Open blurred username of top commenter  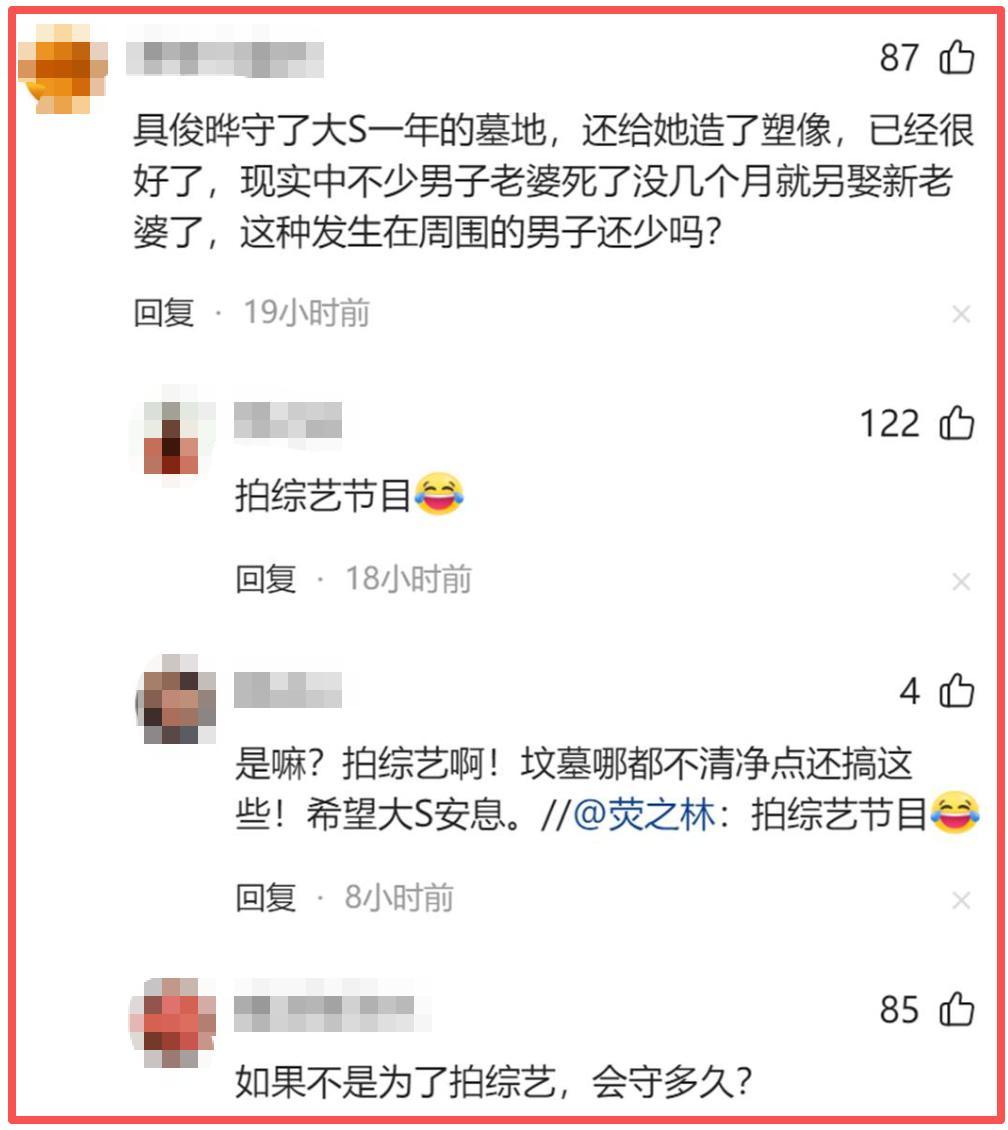coord(225,59)
